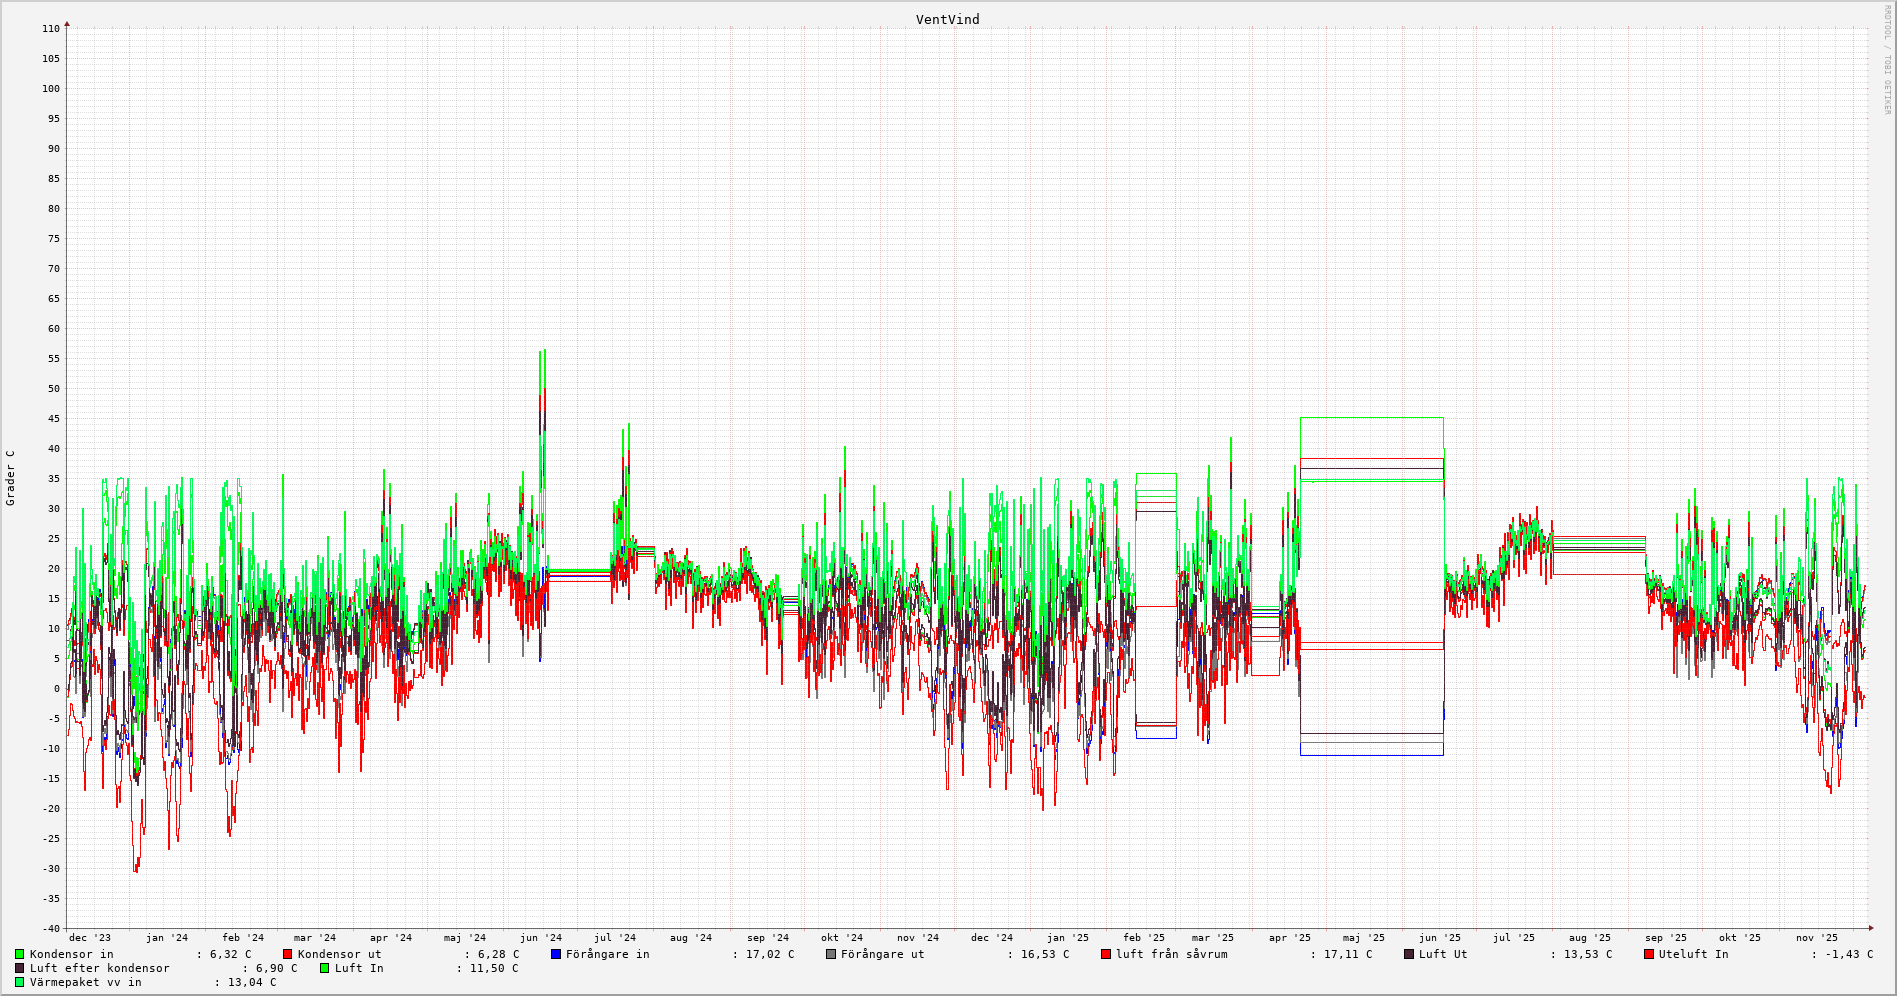Viewport: 1897px width, 996px height.
Task: Click the blue Förångare in legend swatch
Action: click(556, 954)
